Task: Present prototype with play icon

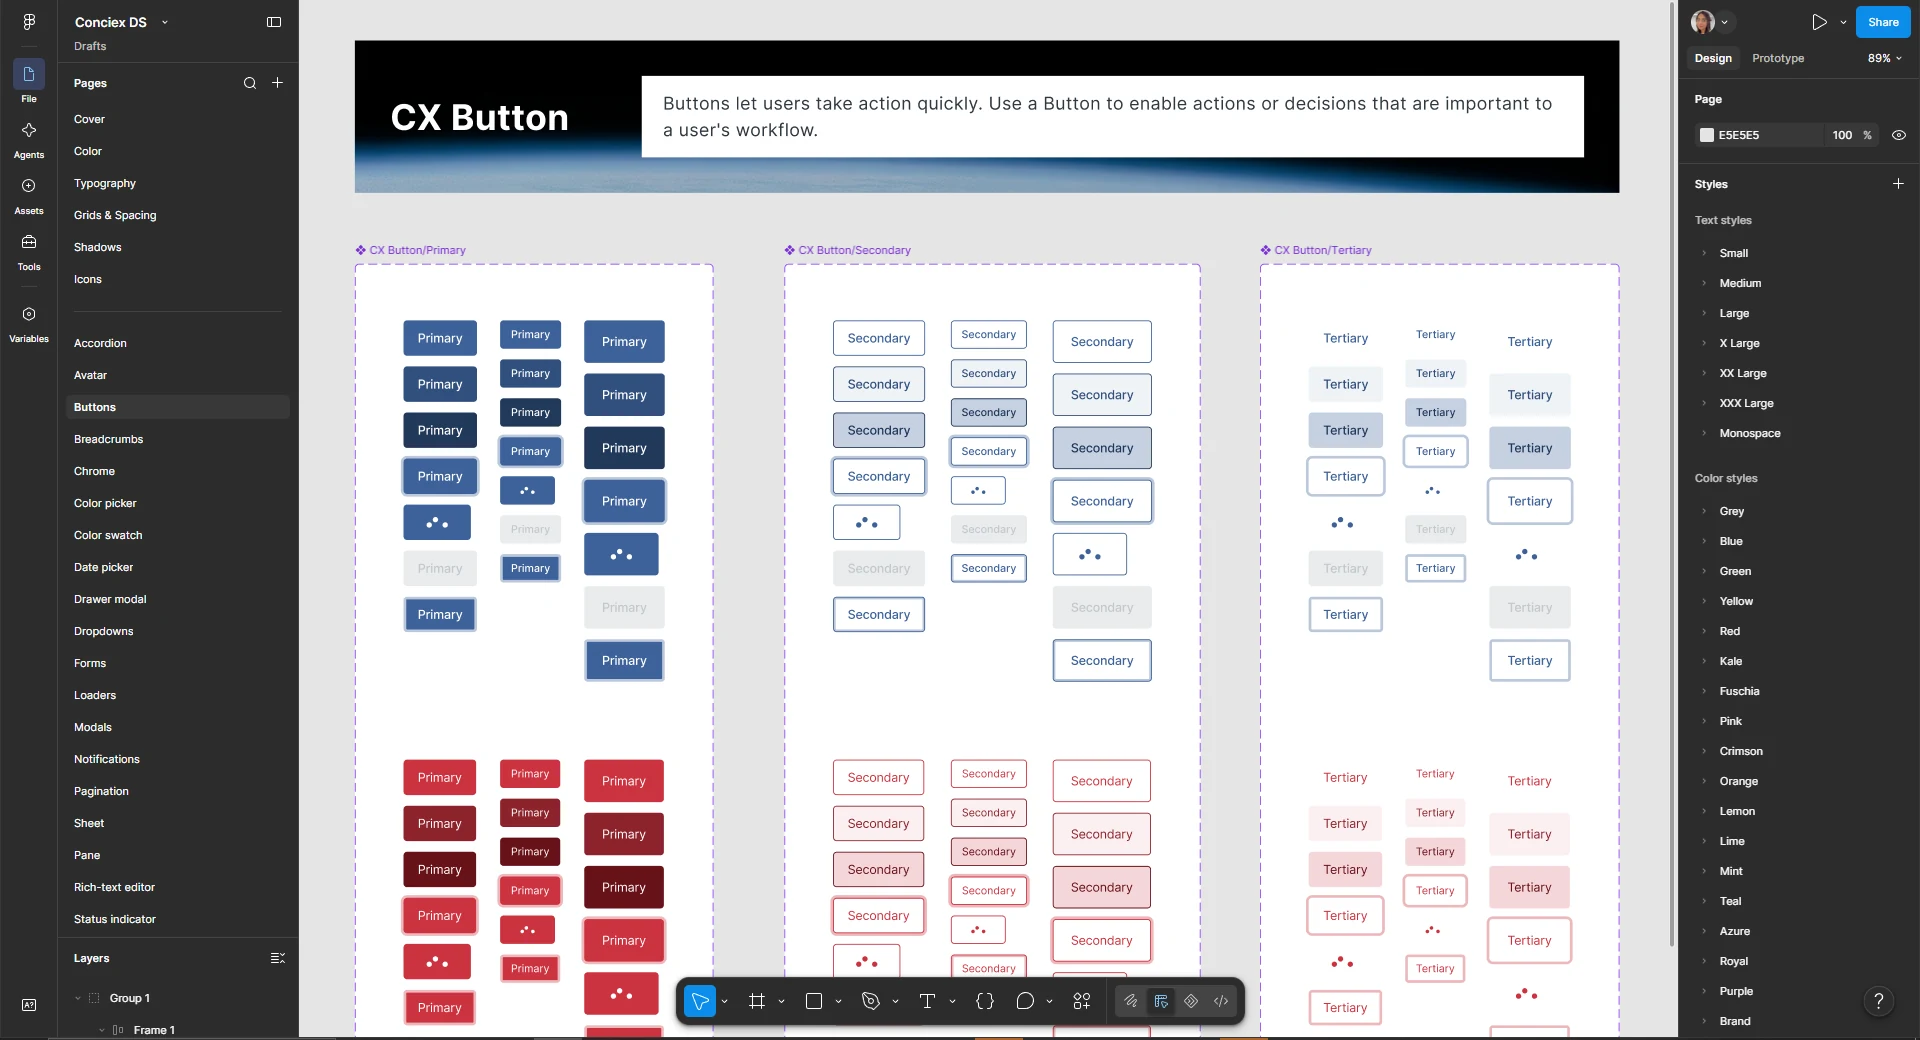Action: click(1819, 22)
